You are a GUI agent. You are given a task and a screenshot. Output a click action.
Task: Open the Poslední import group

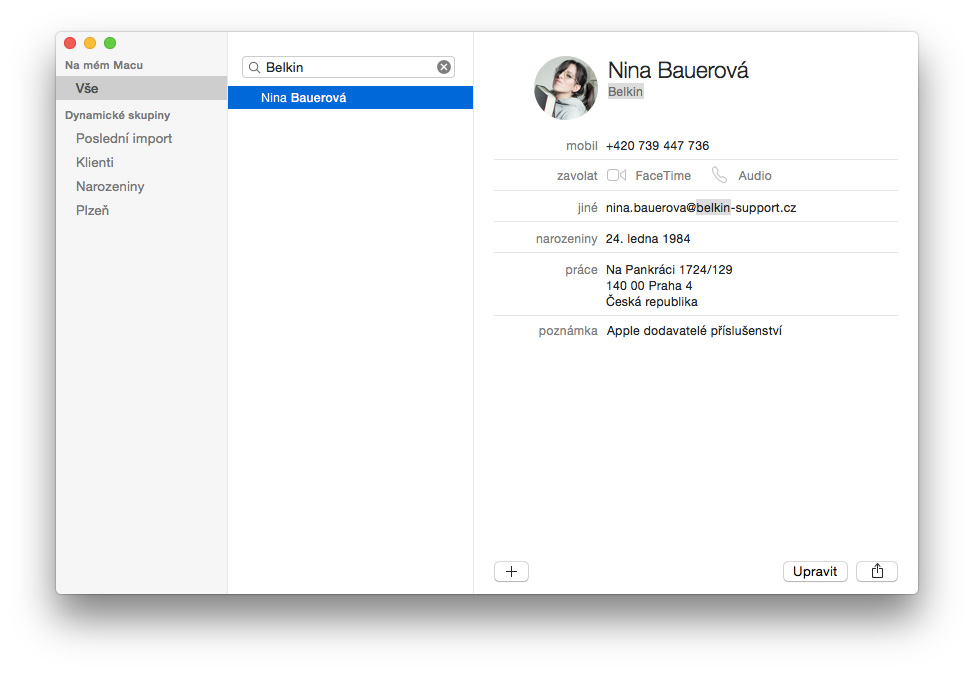click(x=124, y=139)
